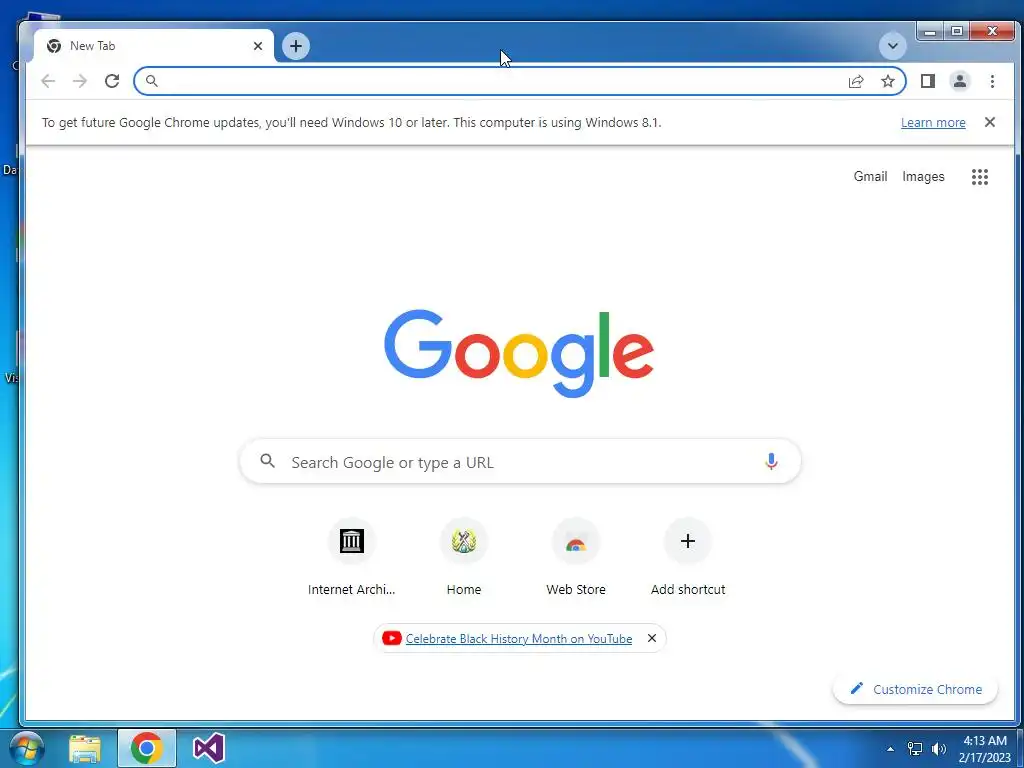
Task: Click the volume speaker tray icon
Action: [x=939, y=749]
